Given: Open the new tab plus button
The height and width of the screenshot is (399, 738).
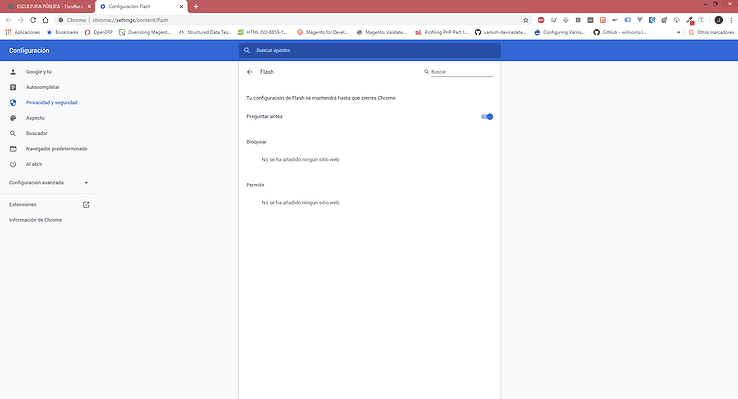Looking at the screenshot, I should coord(196,7).
